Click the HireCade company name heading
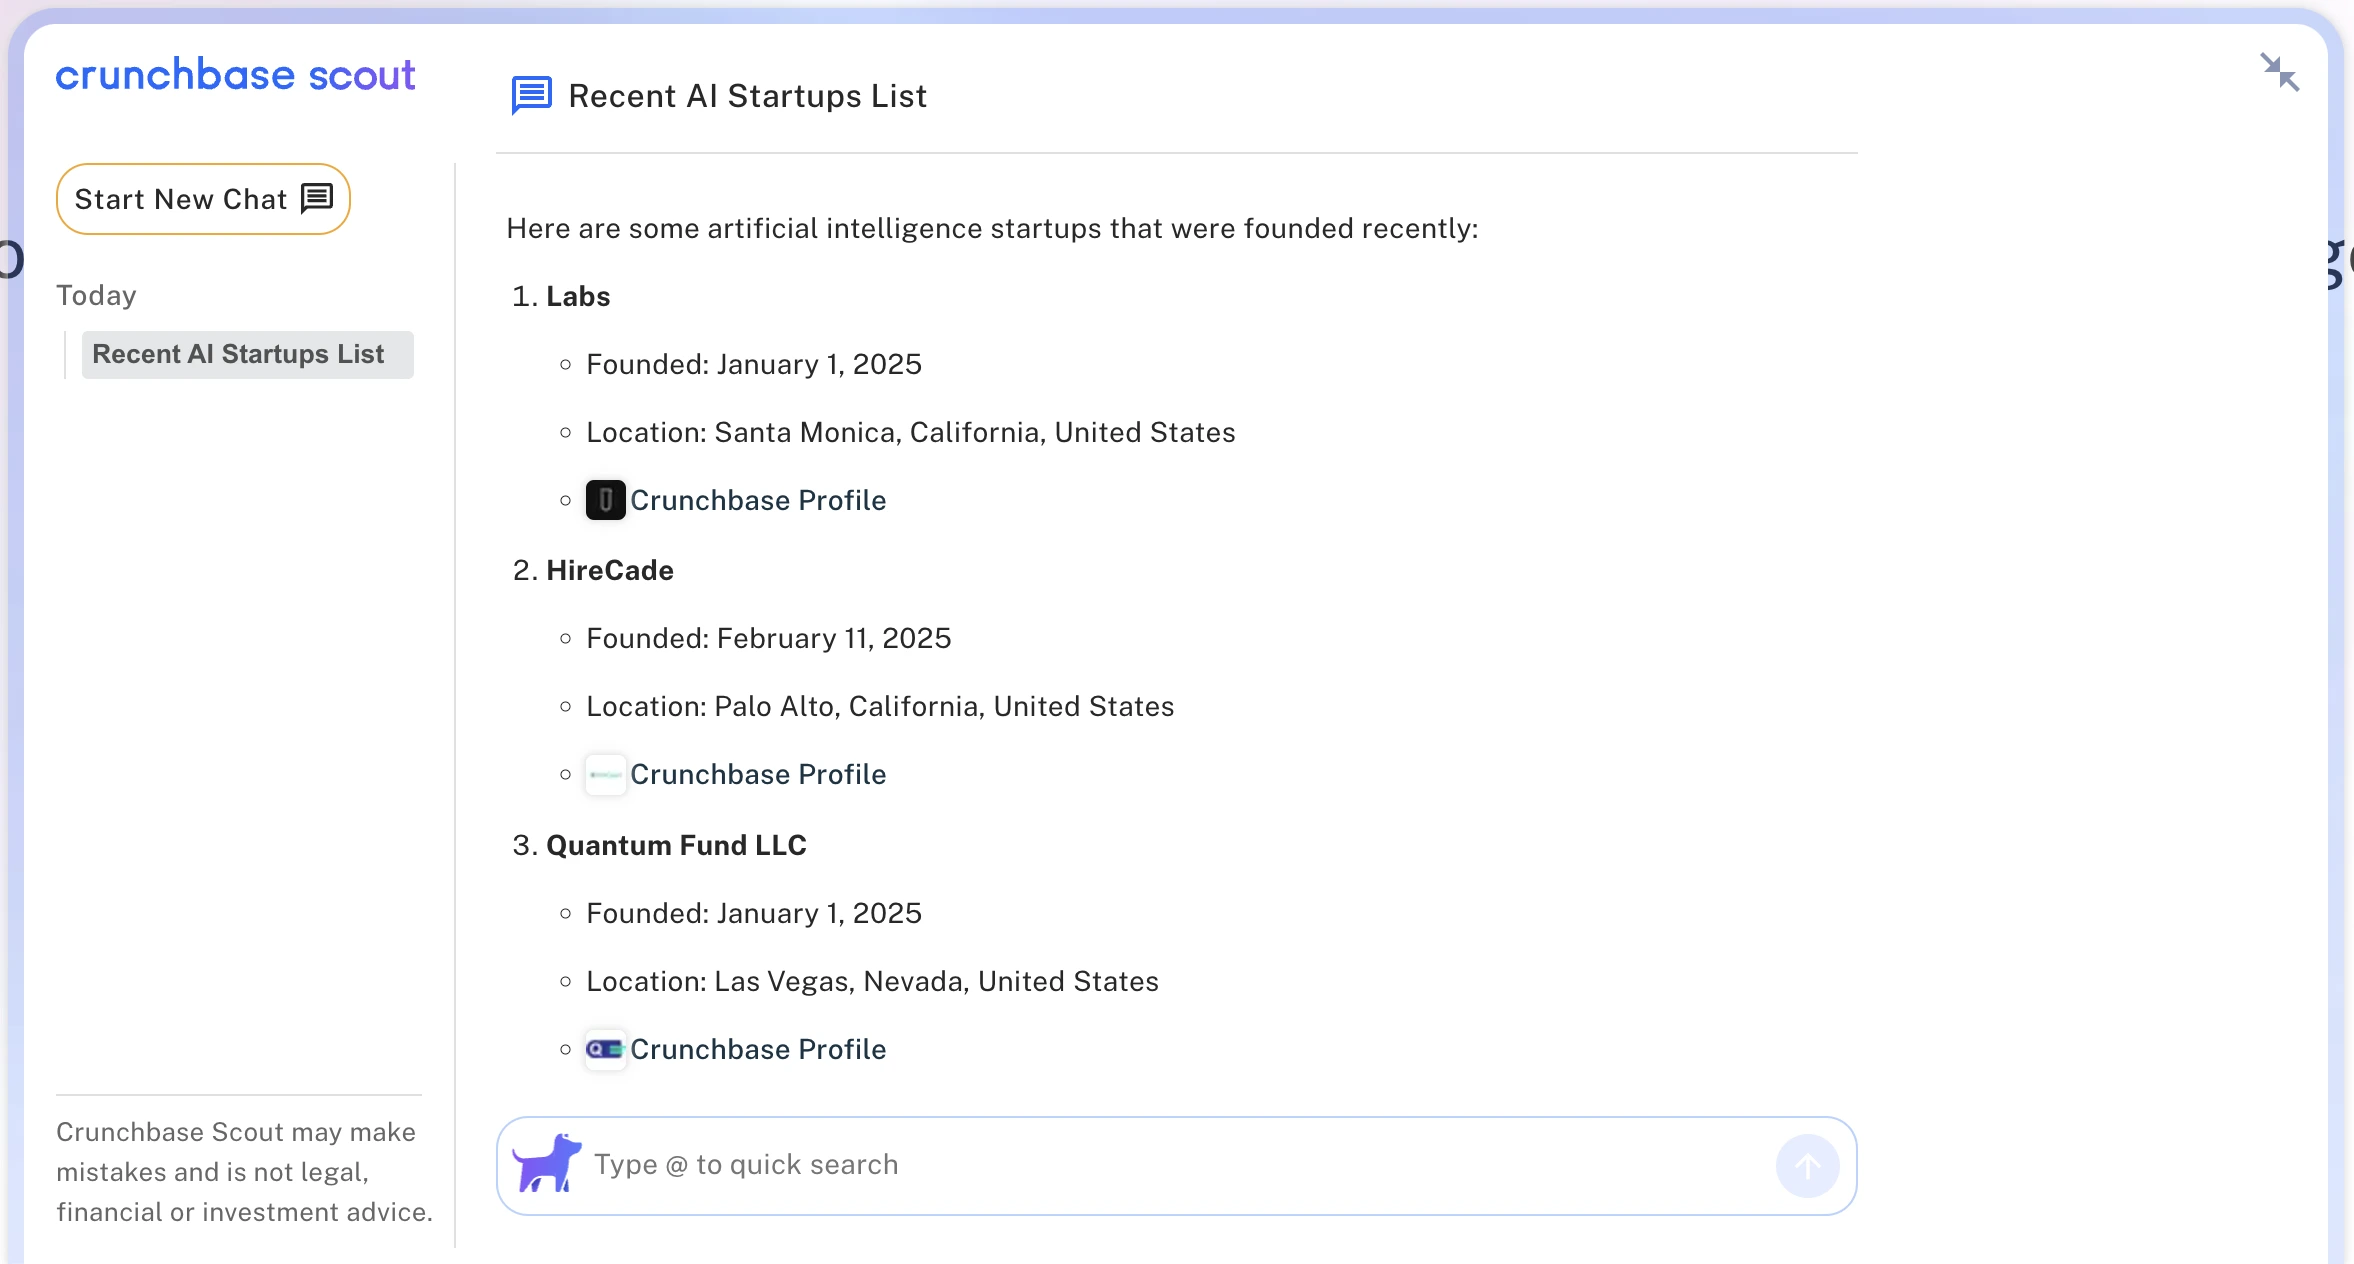This screenshot has width=2354, height=1264. (x=609, y=570)
